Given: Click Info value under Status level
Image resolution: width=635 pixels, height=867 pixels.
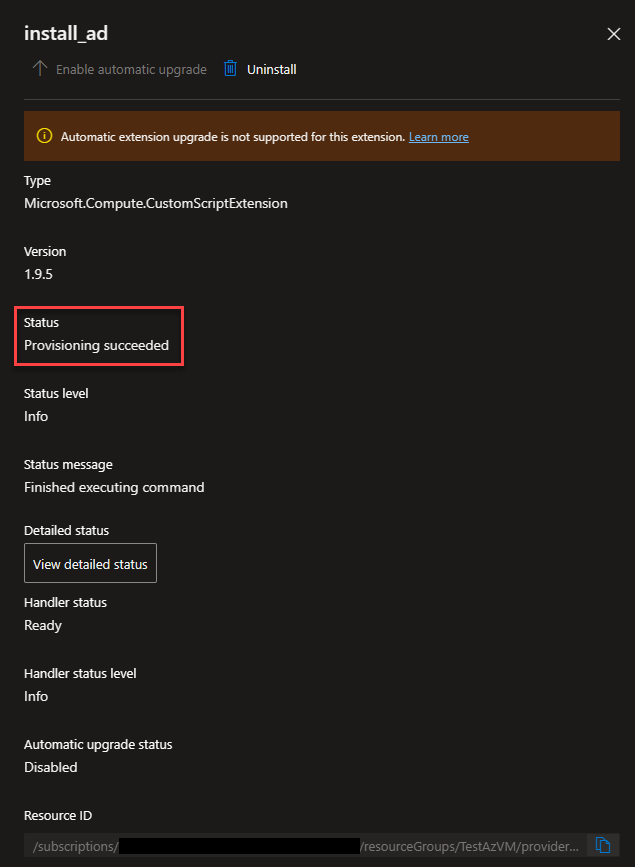Looking at the screenshot, I should pos(36,416).
